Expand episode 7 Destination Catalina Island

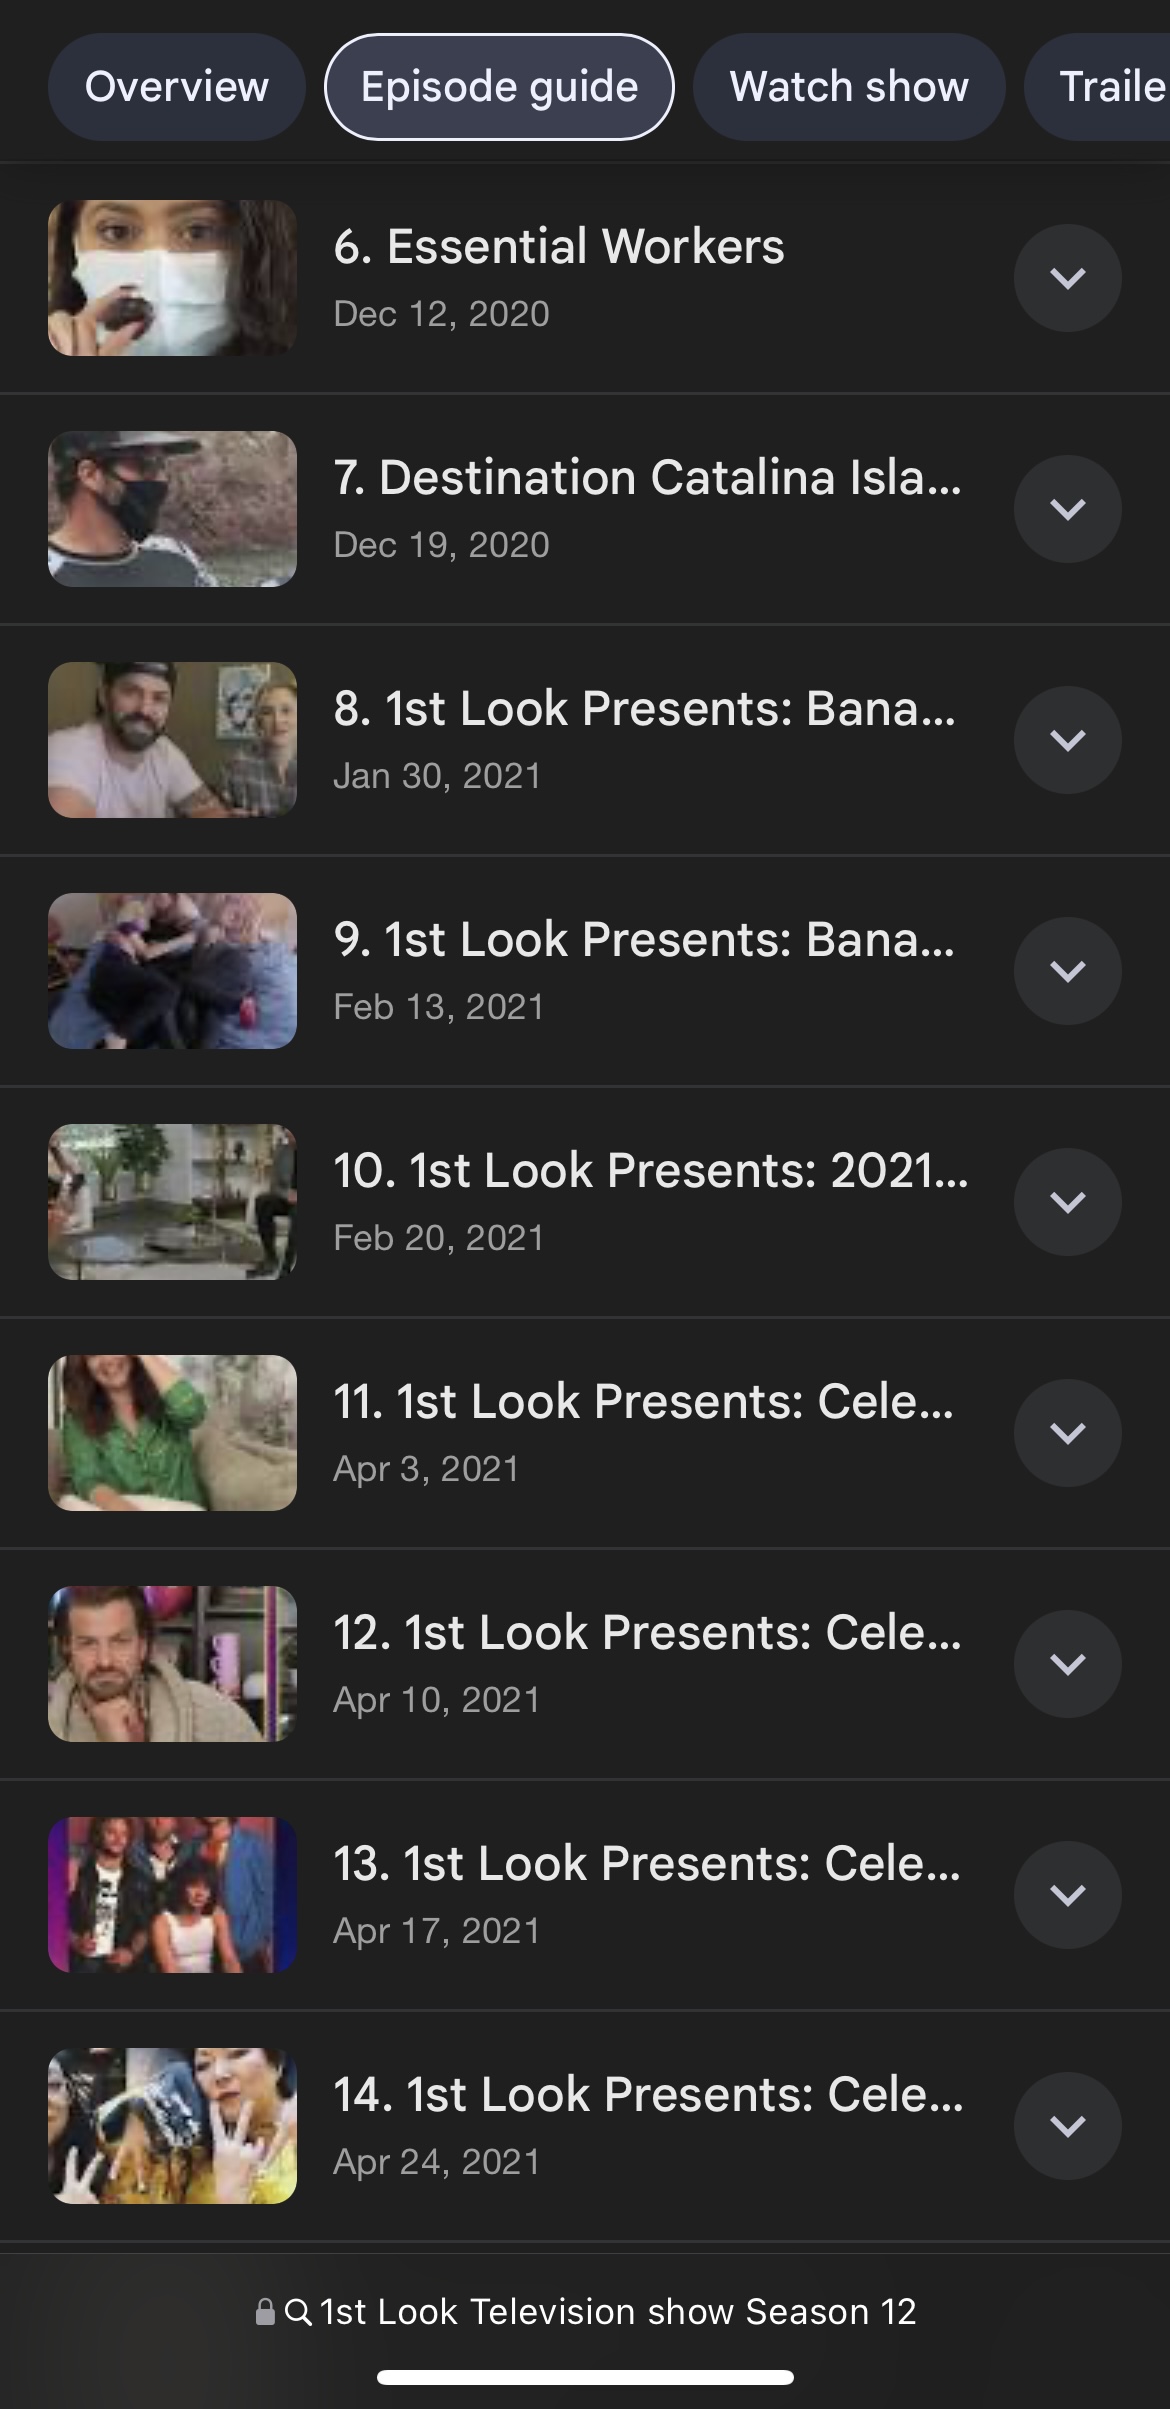pyautogui.click(x=1067, y=509)
